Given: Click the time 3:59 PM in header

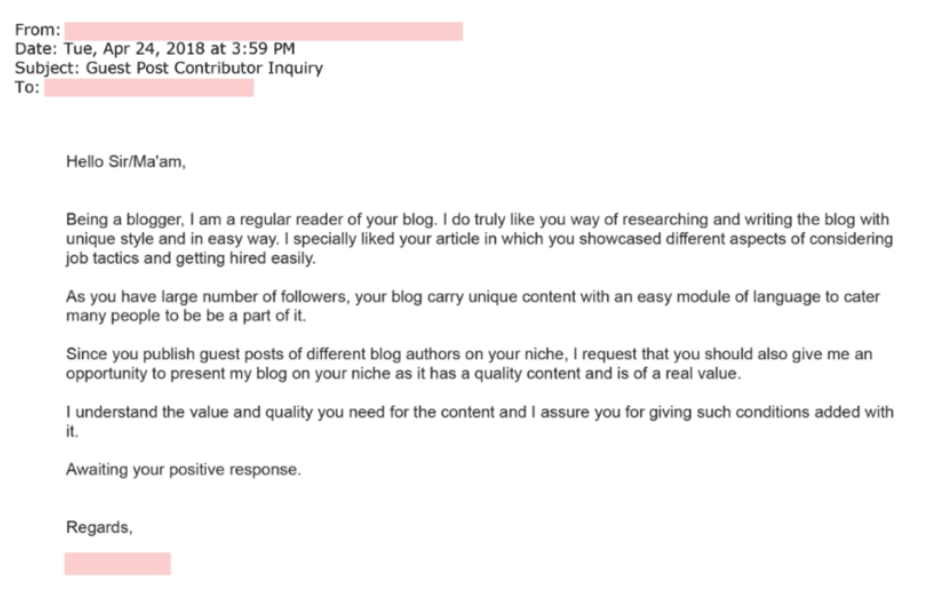Looking at the screenshot, I should pyautogui.click(x=263, y=48).
